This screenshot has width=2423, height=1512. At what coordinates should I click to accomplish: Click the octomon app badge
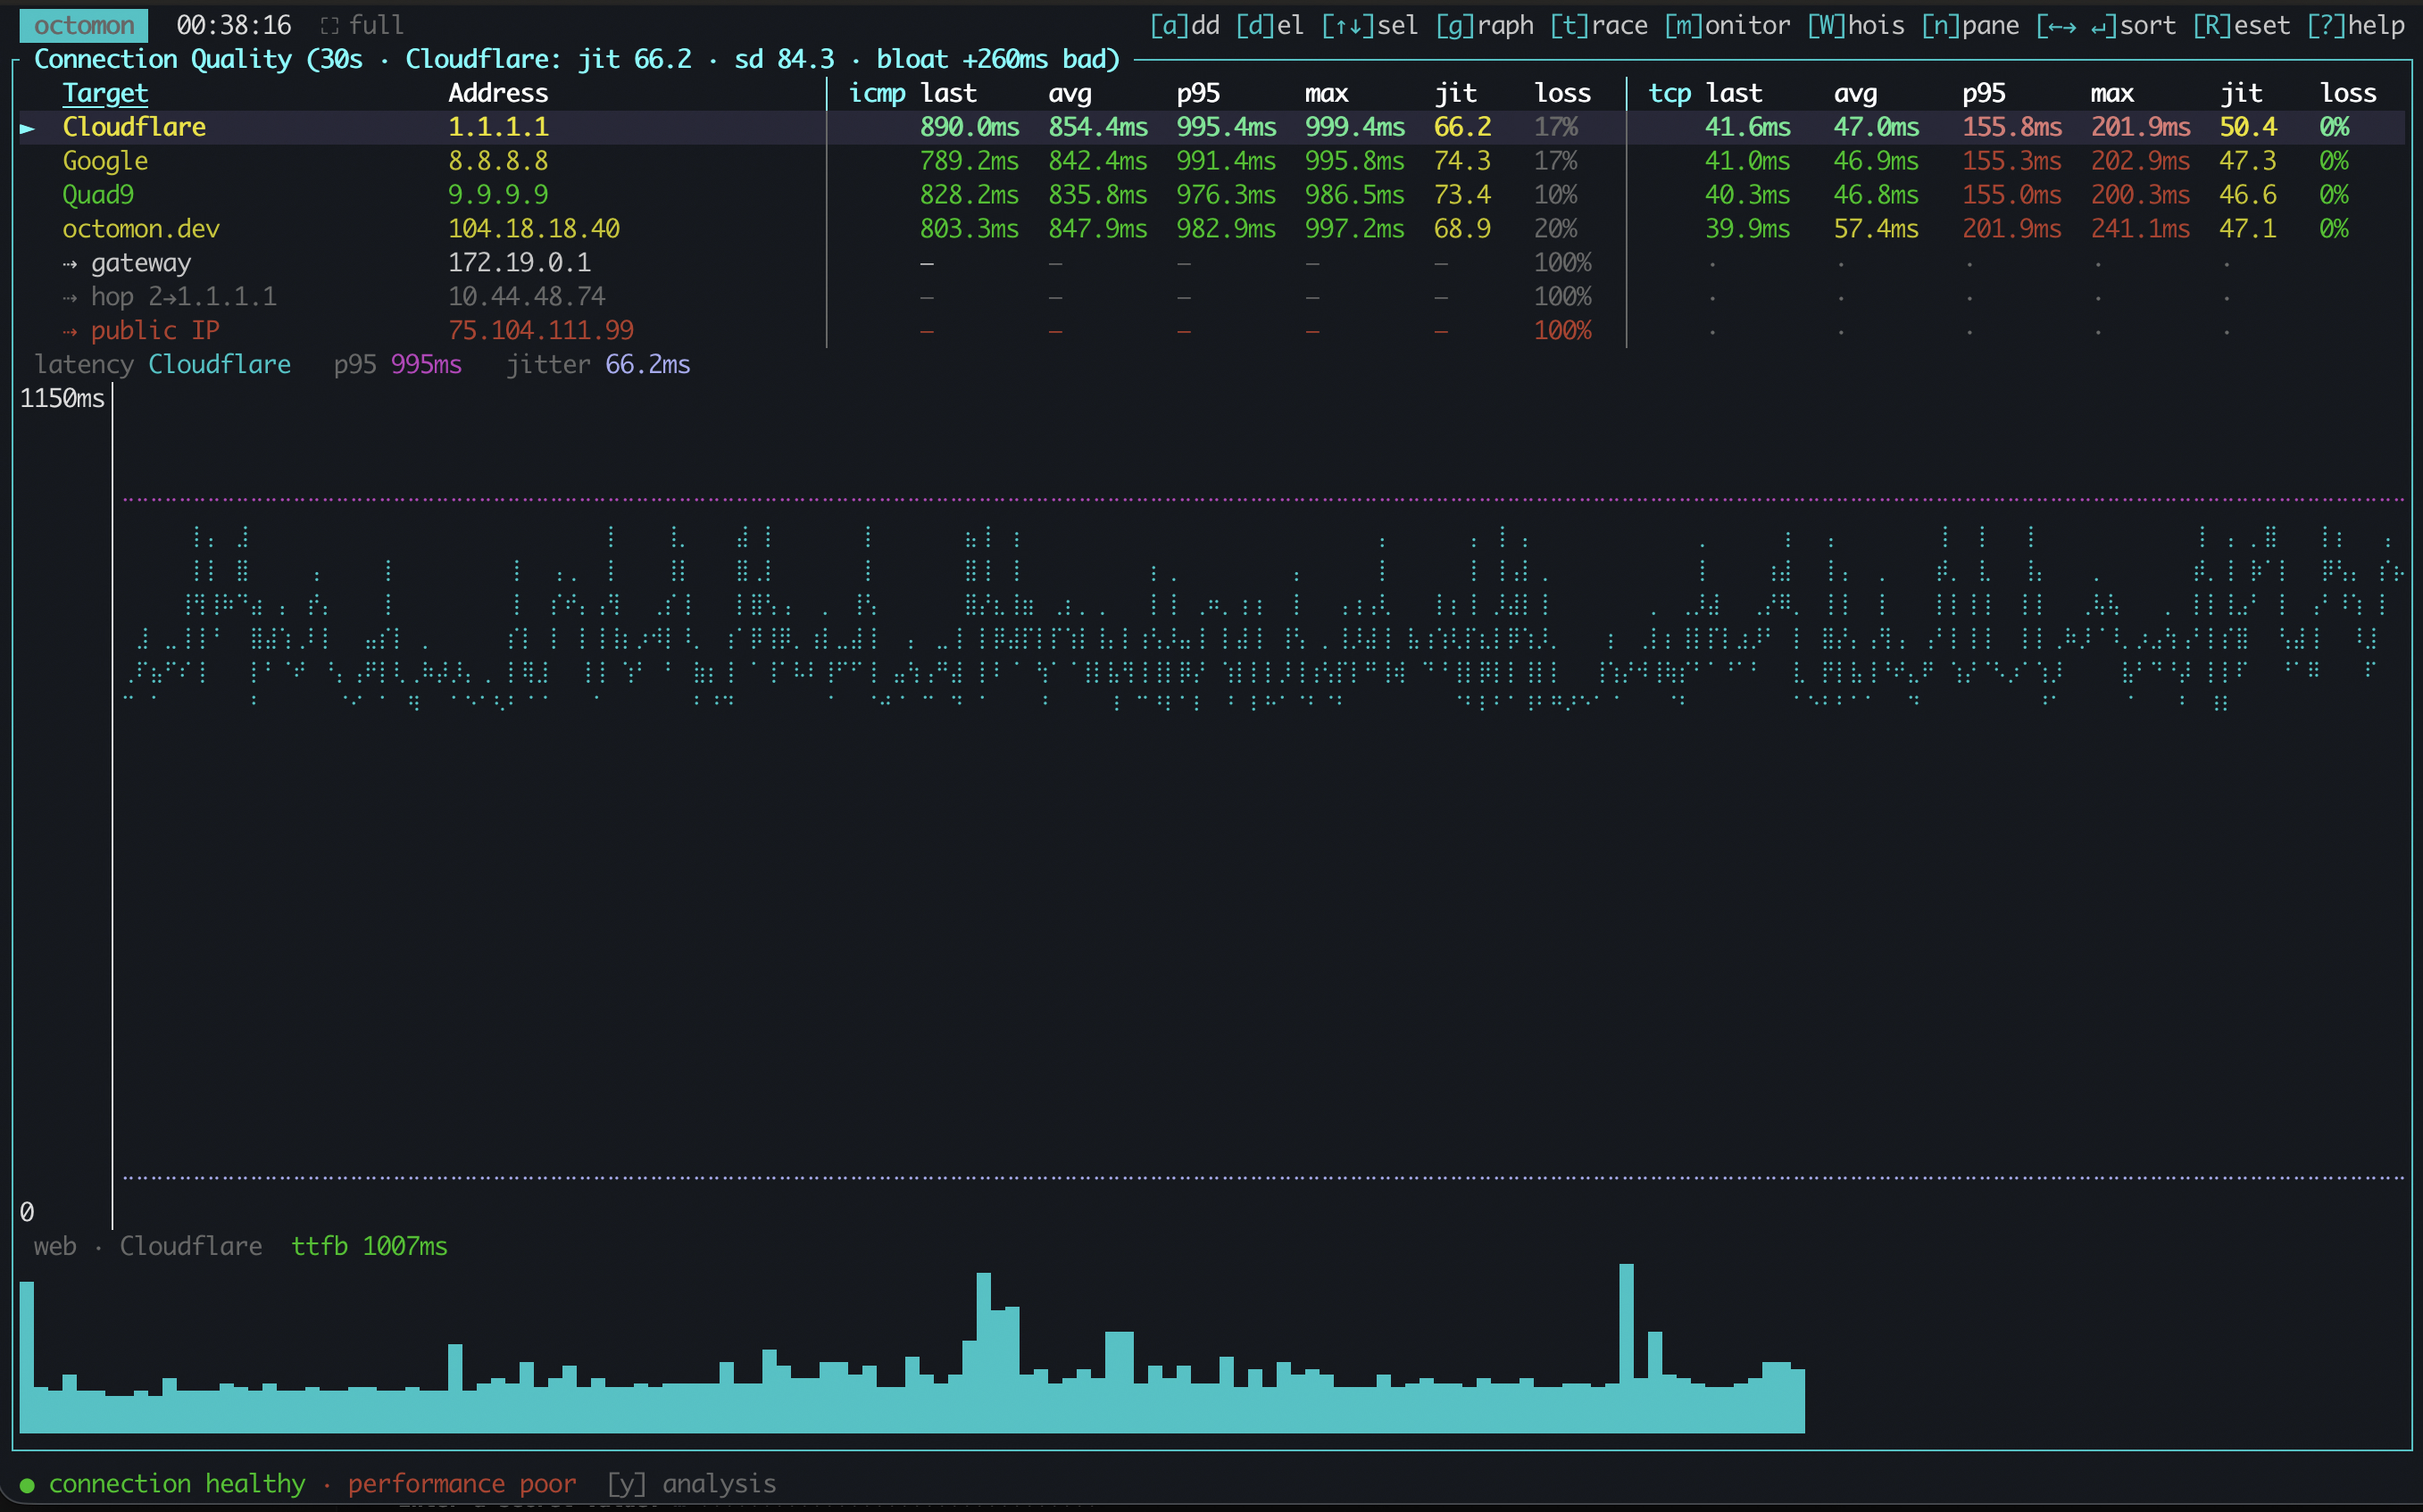(84, 25)
